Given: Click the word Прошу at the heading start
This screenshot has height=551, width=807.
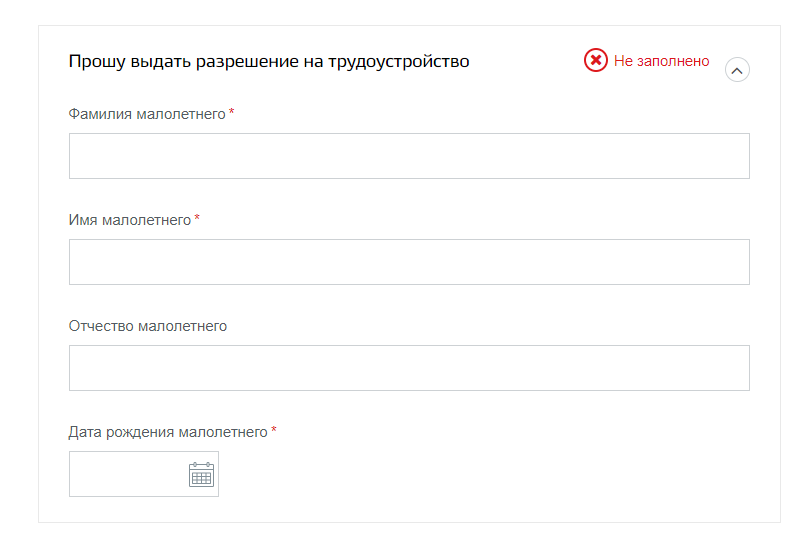Looking at the screenshot, I should click(x=97, y=62).
